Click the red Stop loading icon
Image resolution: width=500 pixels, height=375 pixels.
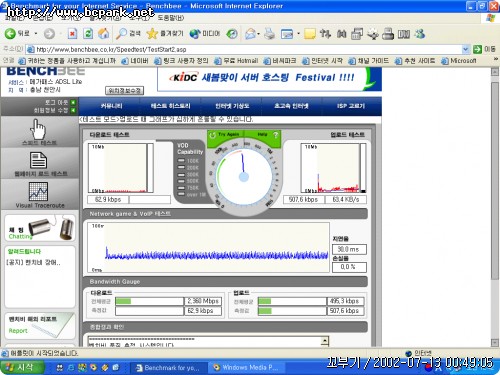point(72,33)
